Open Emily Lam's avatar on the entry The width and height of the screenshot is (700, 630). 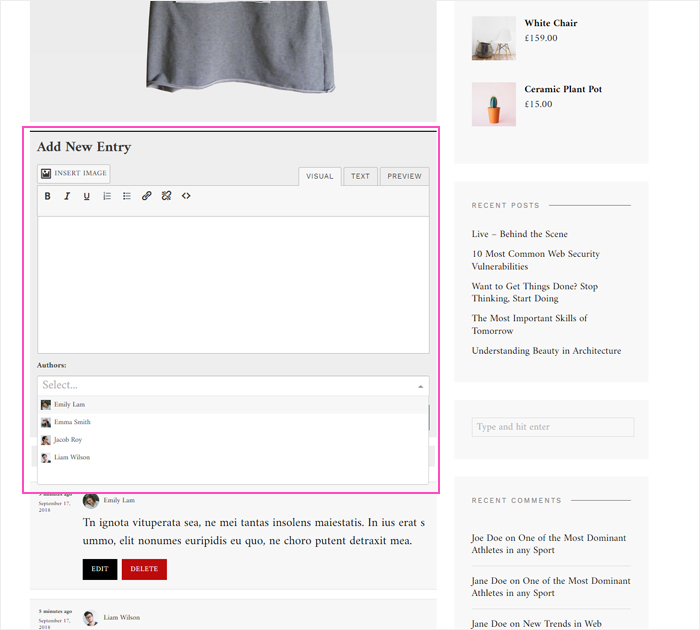91,501
